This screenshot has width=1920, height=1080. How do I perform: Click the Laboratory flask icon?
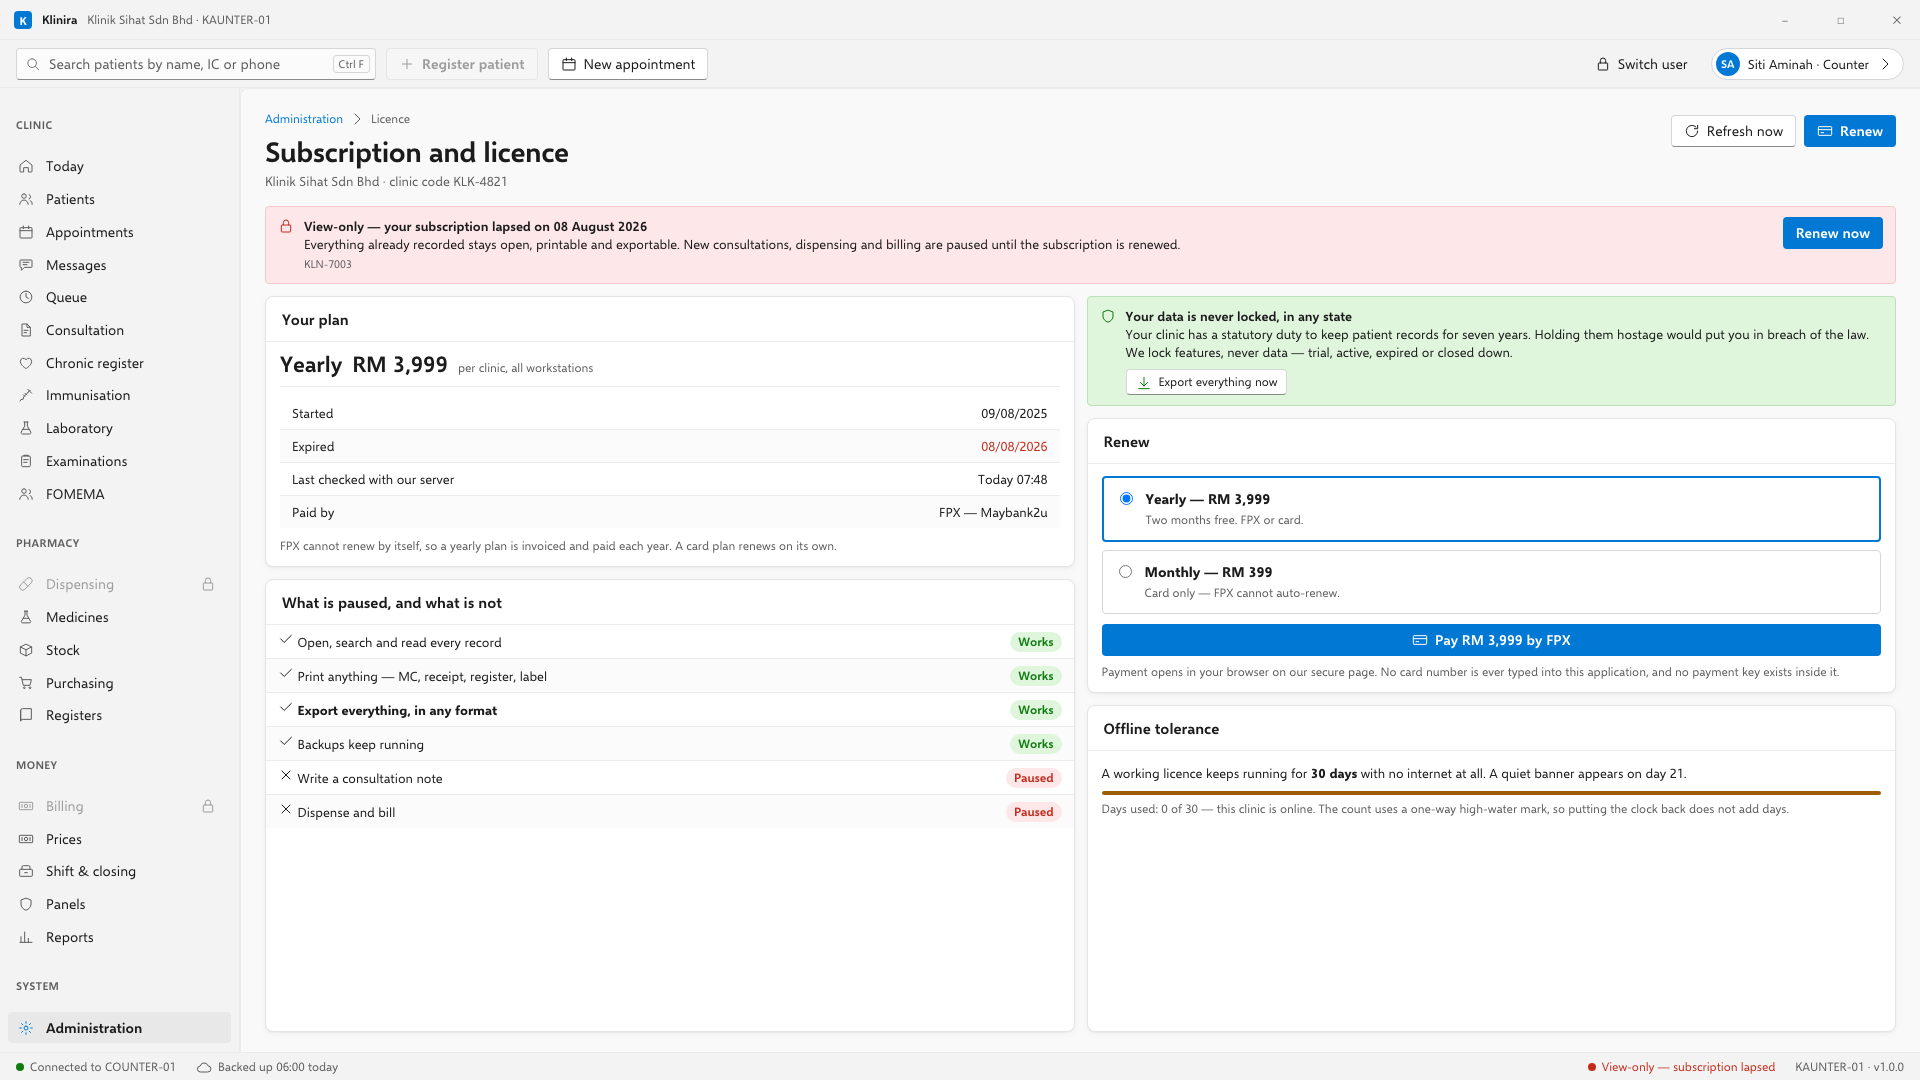[x=26, y=428]
